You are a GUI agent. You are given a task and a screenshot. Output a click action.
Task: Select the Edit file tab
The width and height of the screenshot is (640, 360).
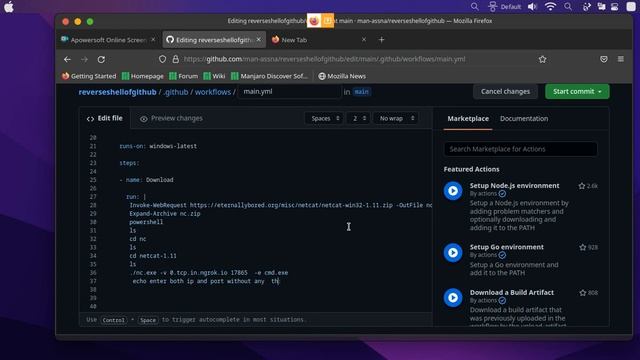tap(104, 118)
